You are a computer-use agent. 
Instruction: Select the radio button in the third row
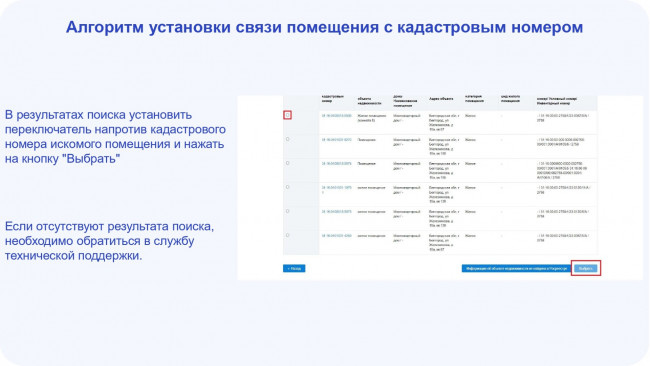288,163
